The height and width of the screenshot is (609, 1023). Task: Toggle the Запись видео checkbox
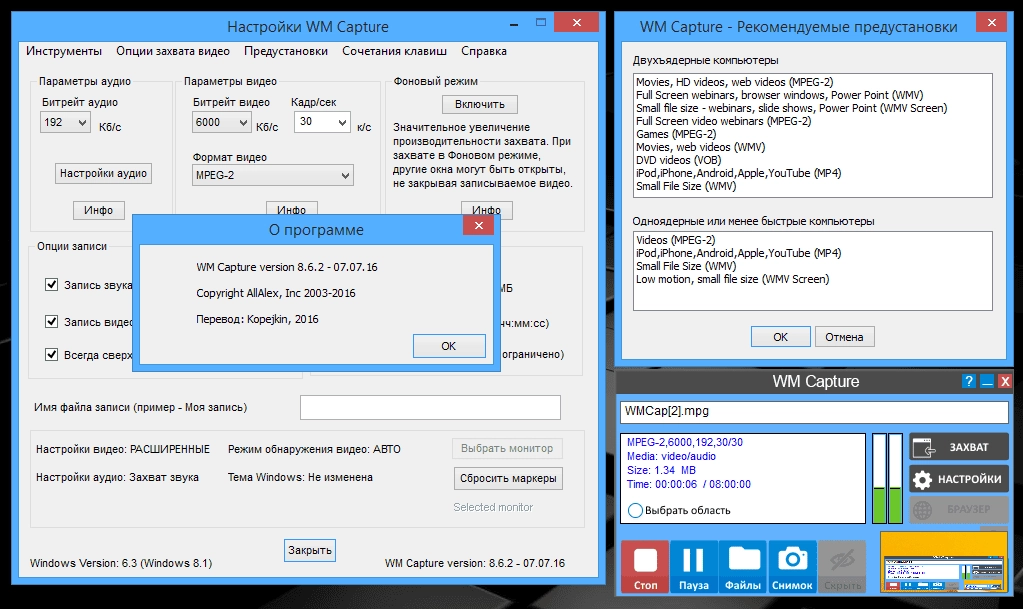point(52,321)
